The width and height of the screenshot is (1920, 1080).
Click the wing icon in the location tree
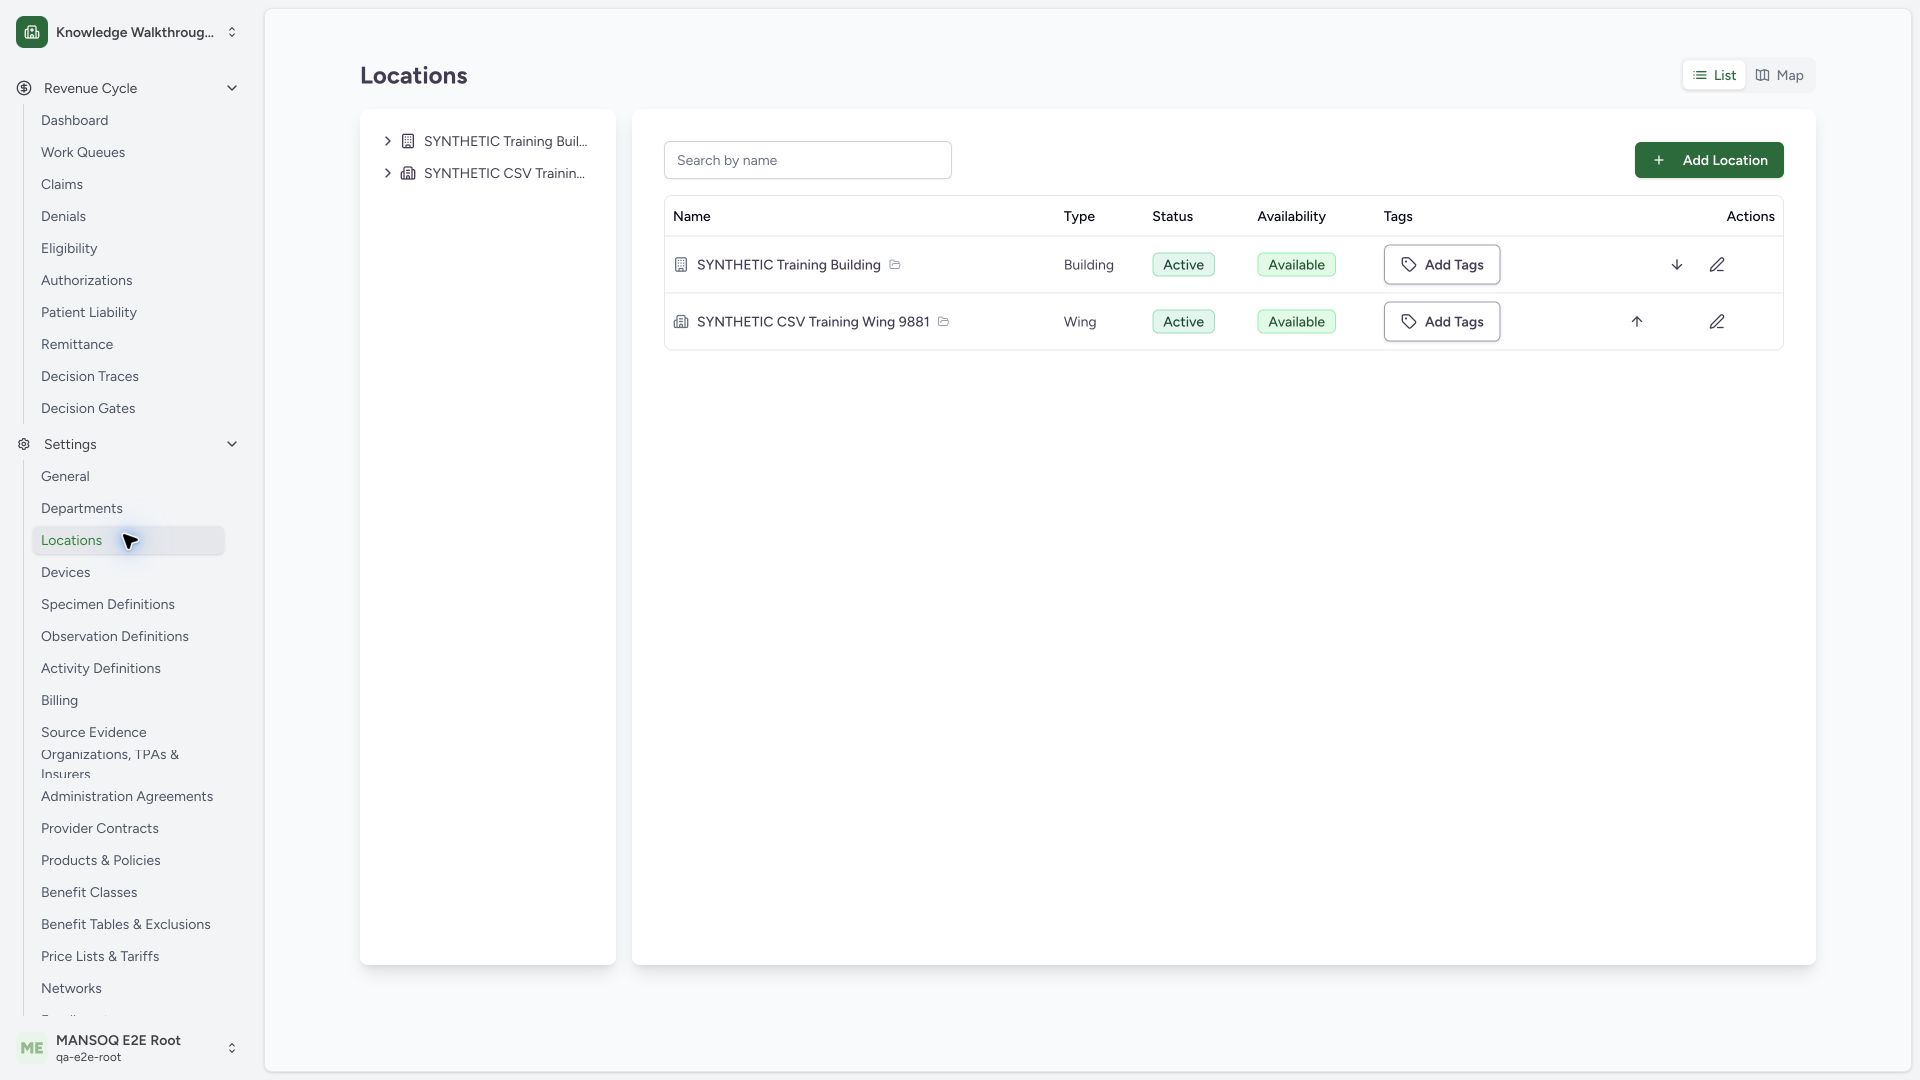pos(408,173)
